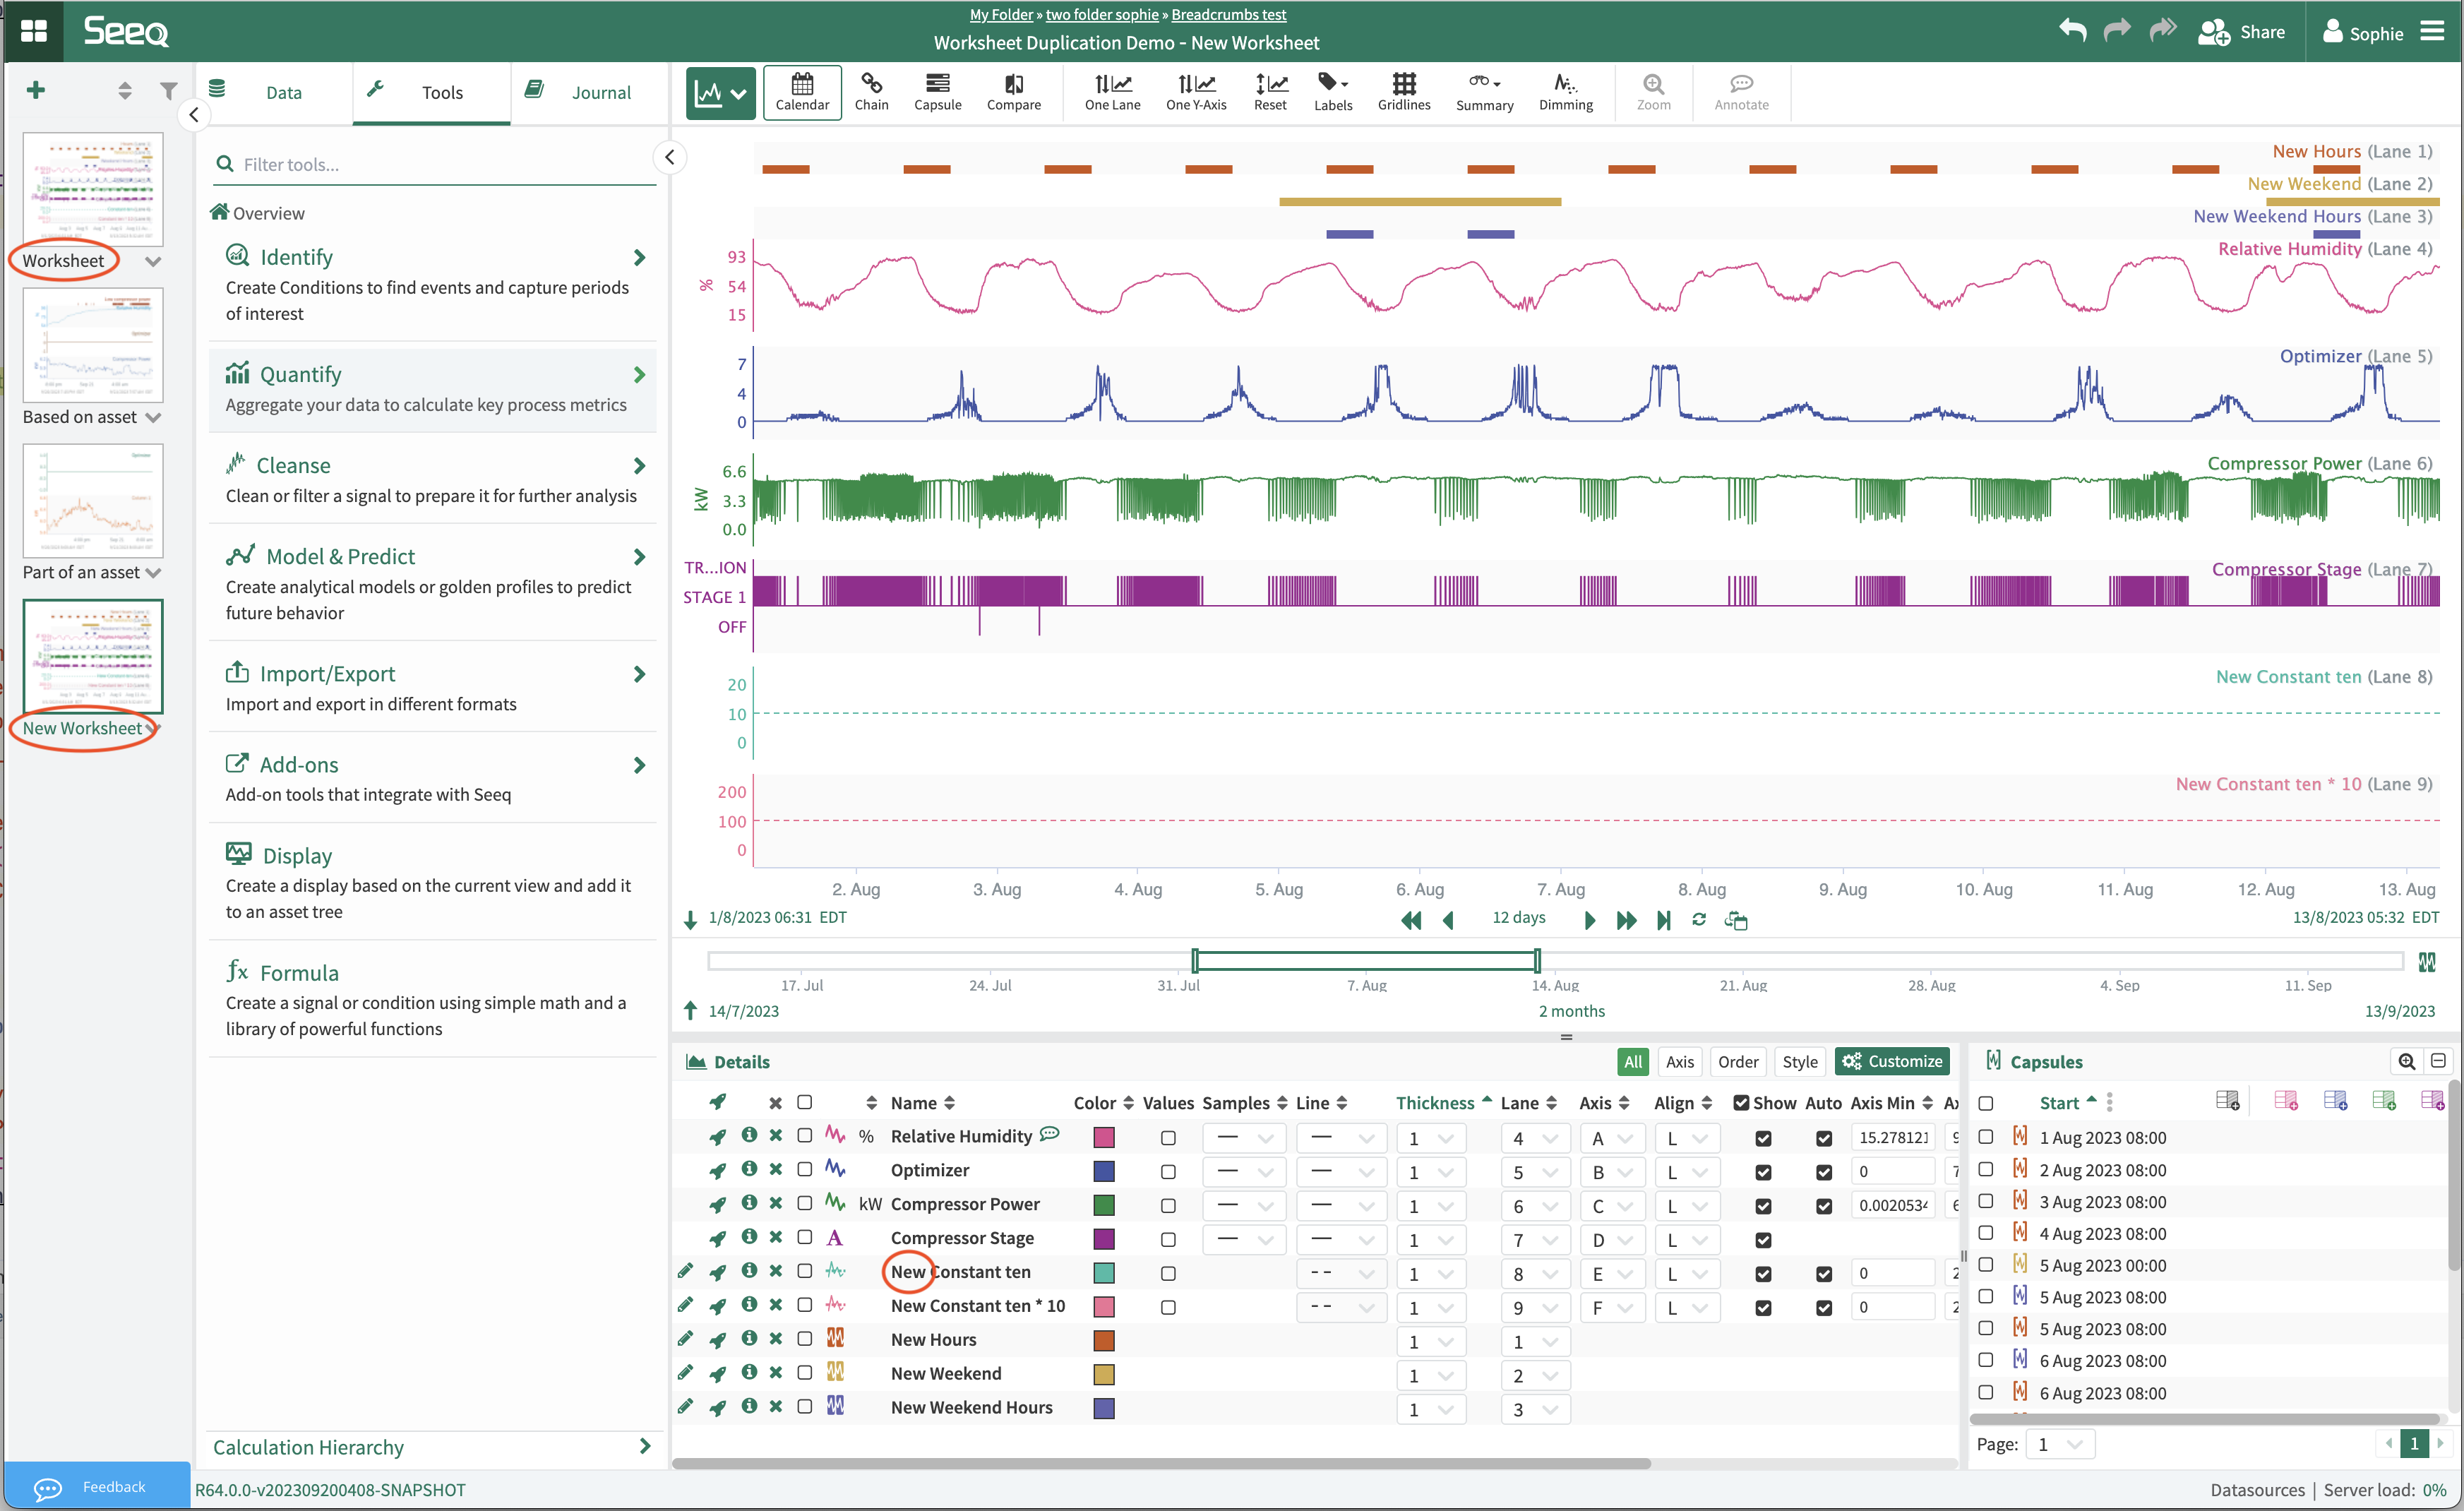
Task: Open the Seeq home grid icon
Action: (x=34, y=31)
